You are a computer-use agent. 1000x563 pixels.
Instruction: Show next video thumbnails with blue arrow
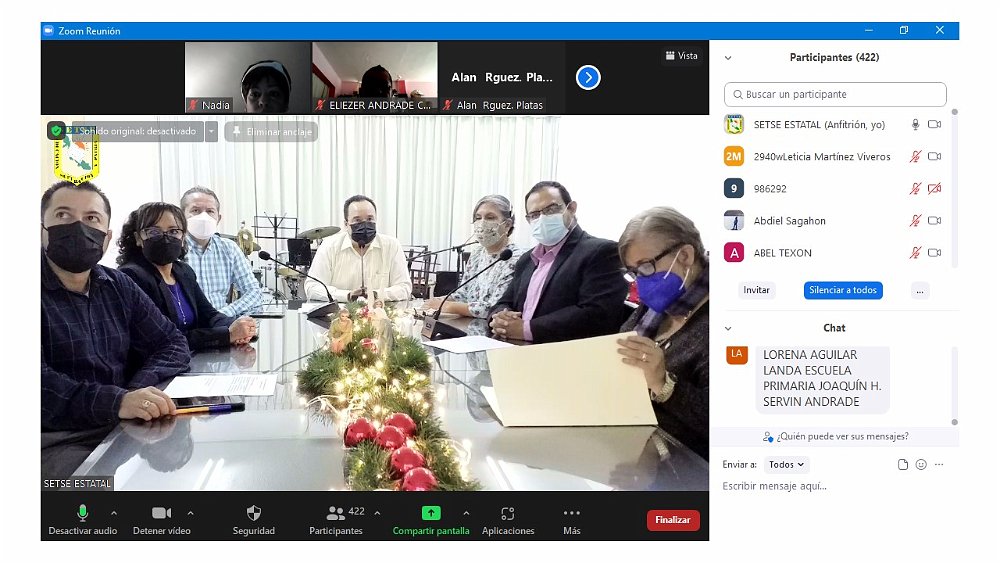(x=588, y=77)
